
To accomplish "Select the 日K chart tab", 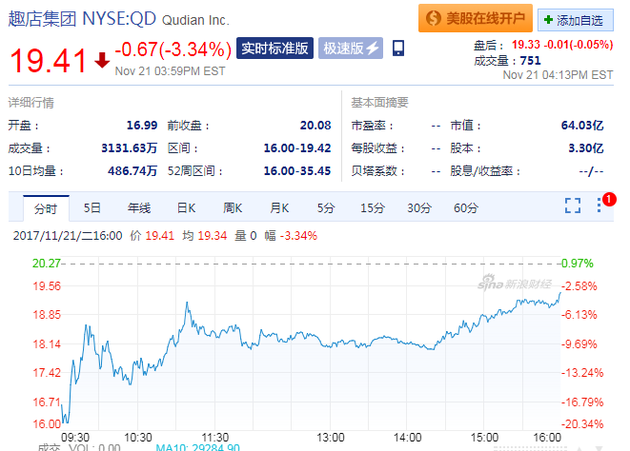I will click(x=186, y=208).
